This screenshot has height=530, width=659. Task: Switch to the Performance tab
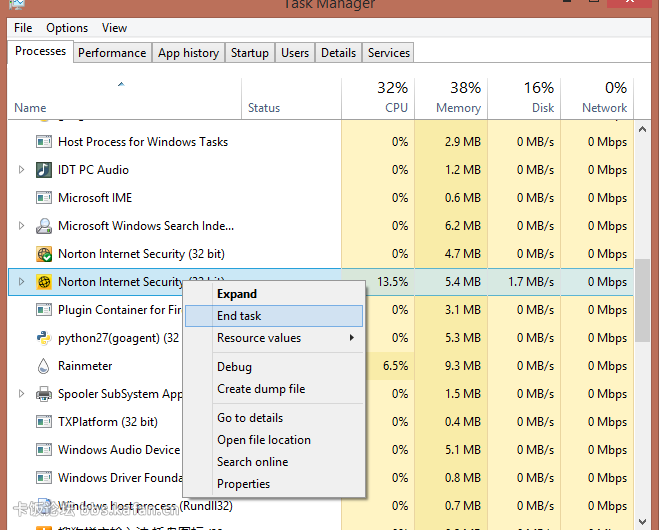[112, 53]
